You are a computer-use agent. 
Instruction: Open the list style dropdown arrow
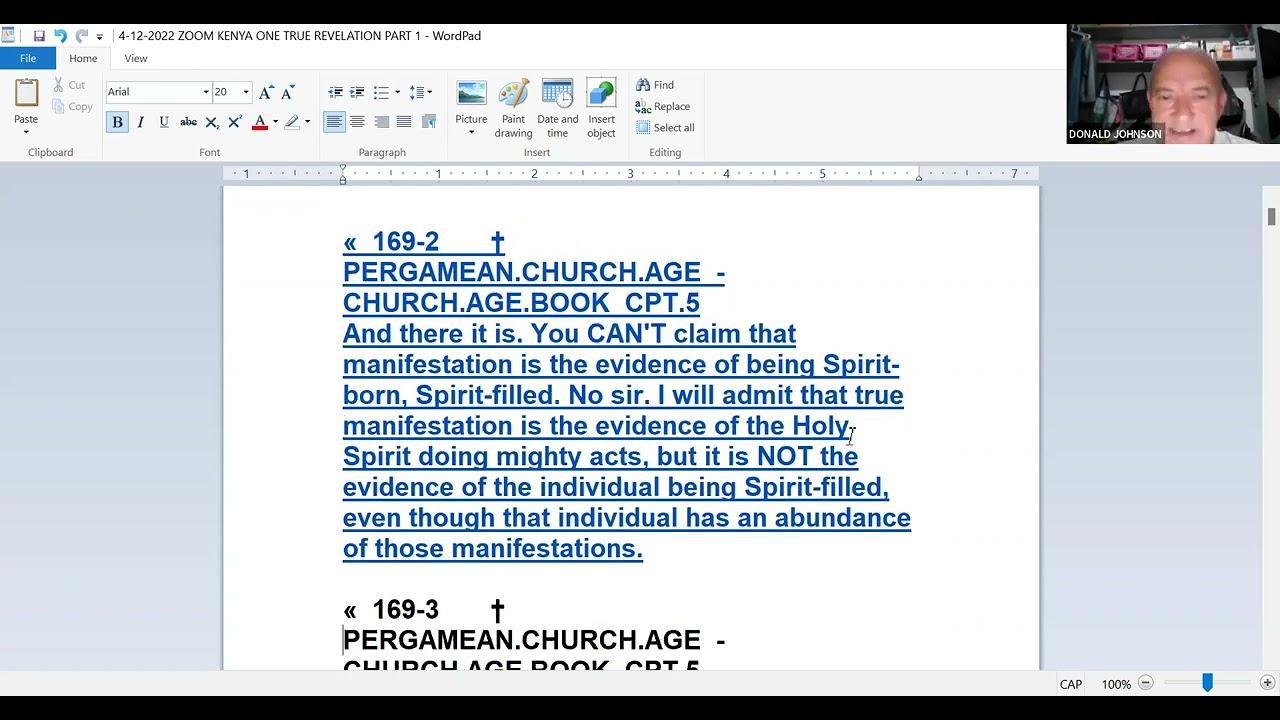click(x=397, y=92)
